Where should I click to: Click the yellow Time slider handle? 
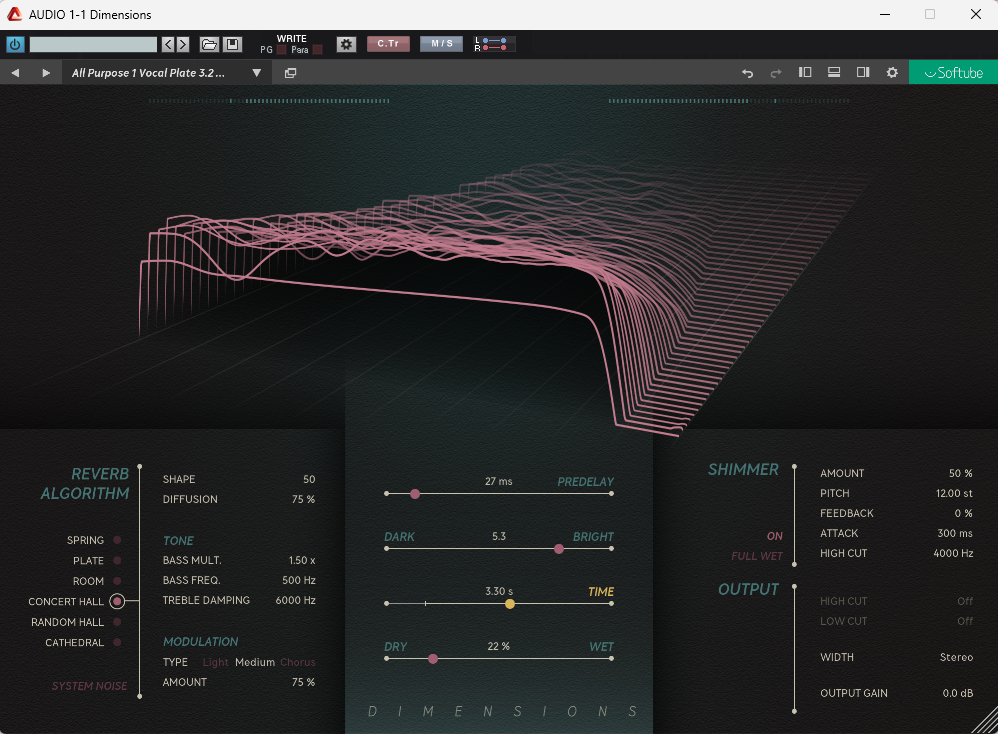click(x=510, y=604)
